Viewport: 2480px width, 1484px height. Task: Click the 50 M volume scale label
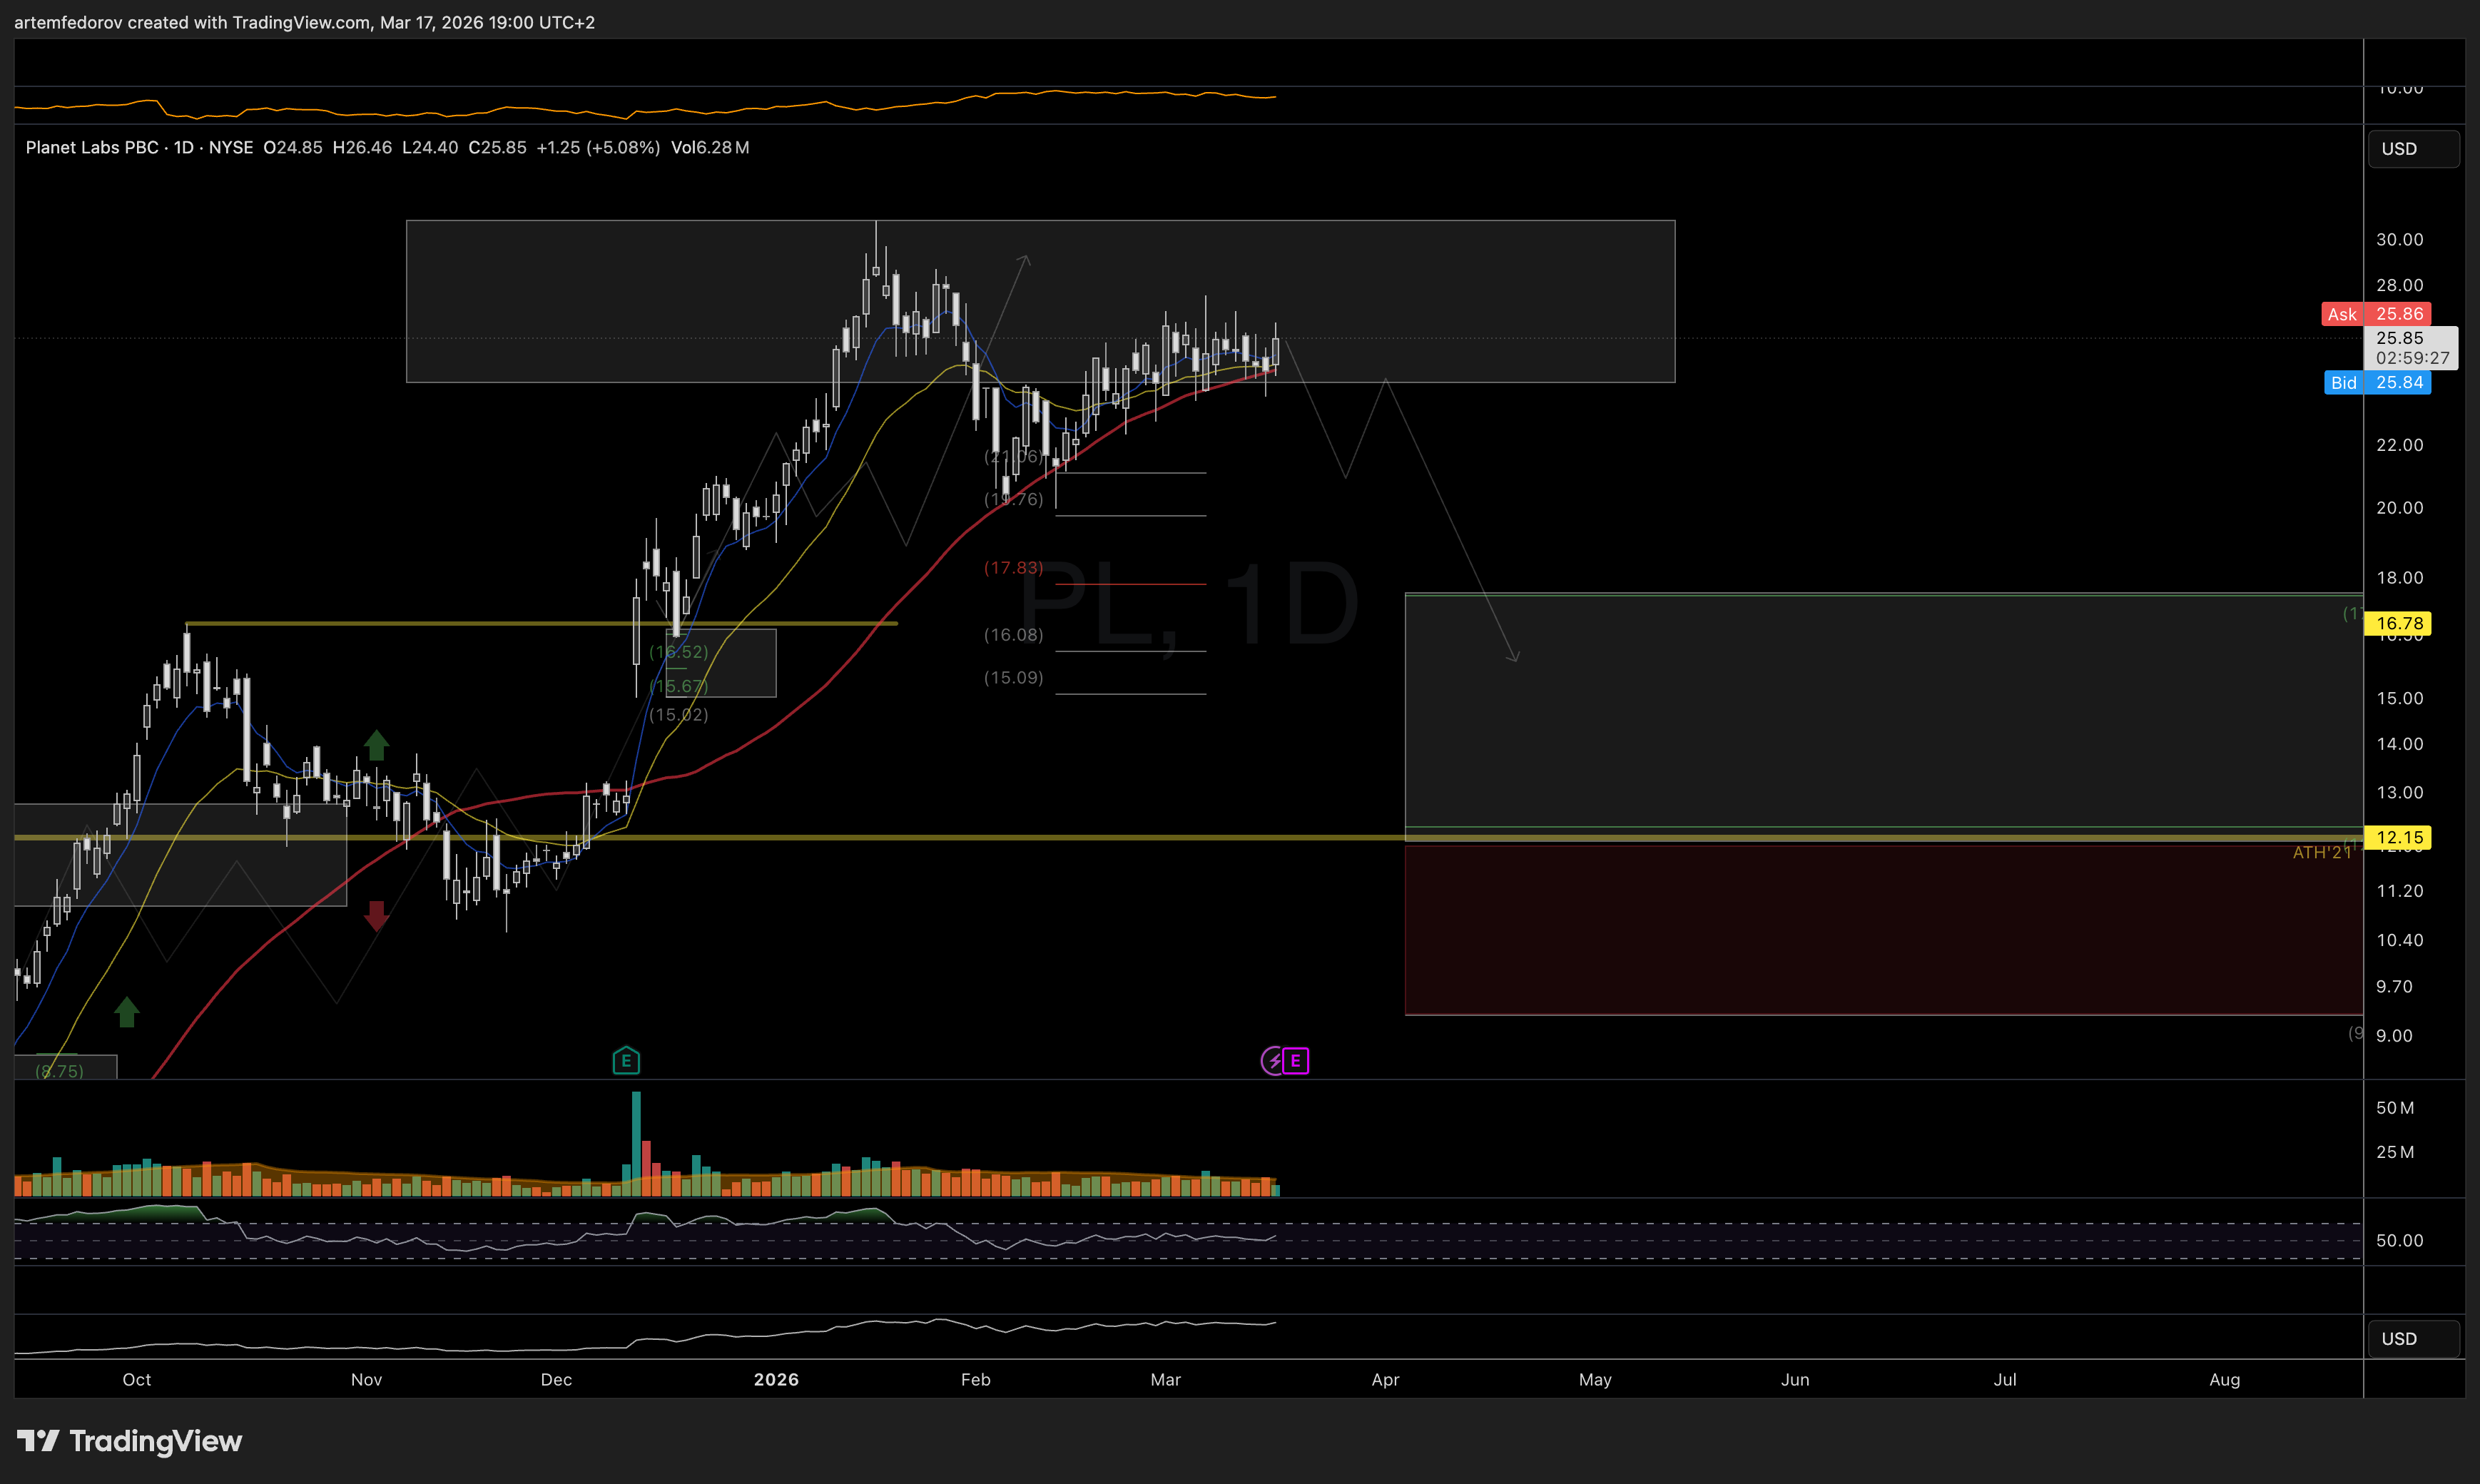tap(2395, 1108)
